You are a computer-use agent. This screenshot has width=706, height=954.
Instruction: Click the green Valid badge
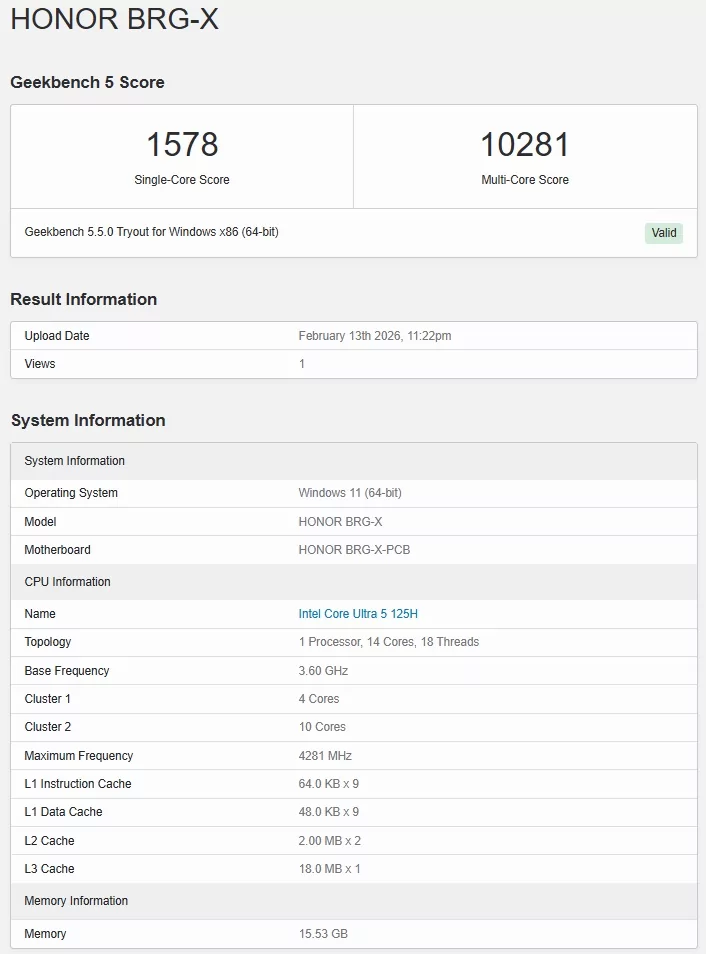tap(664, 233)
